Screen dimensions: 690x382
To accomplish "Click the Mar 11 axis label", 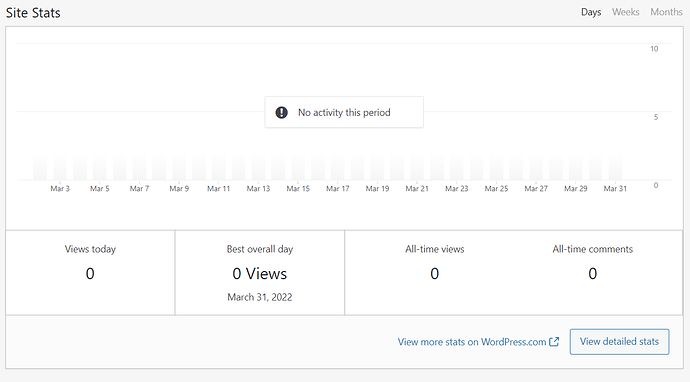I will coord(219,188).
